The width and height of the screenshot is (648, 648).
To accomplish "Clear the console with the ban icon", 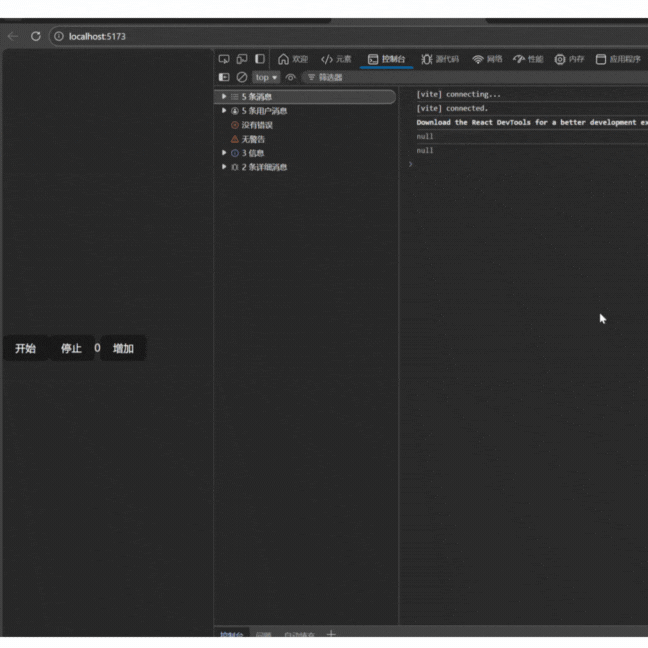I will (242, 77).
